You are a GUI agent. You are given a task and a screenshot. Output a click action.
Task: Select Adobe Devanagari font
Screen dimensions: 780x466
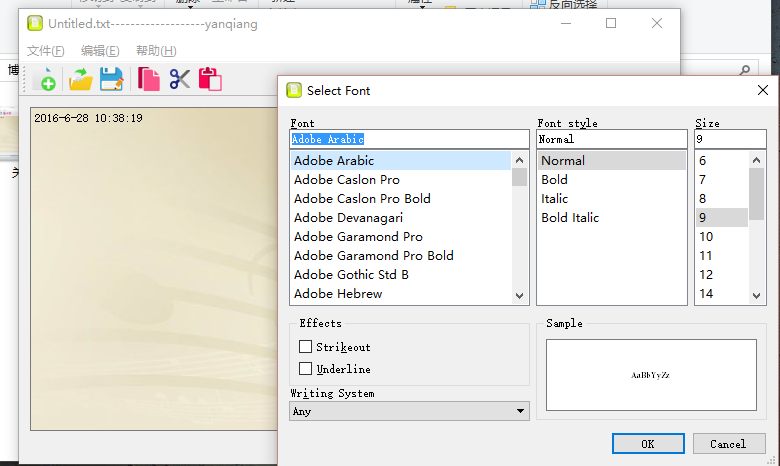(x=400, y=217)
